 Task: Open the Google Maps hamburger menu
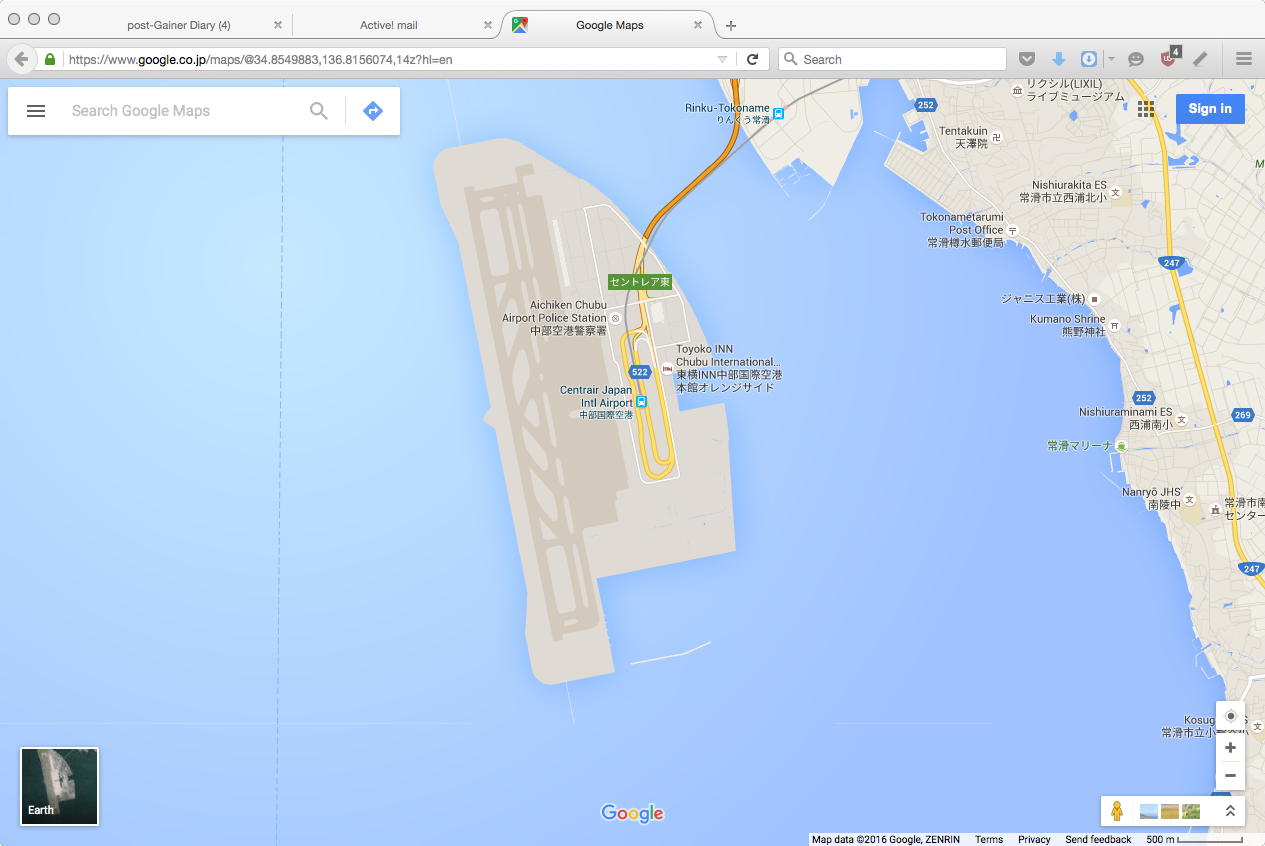coord(36,111)
